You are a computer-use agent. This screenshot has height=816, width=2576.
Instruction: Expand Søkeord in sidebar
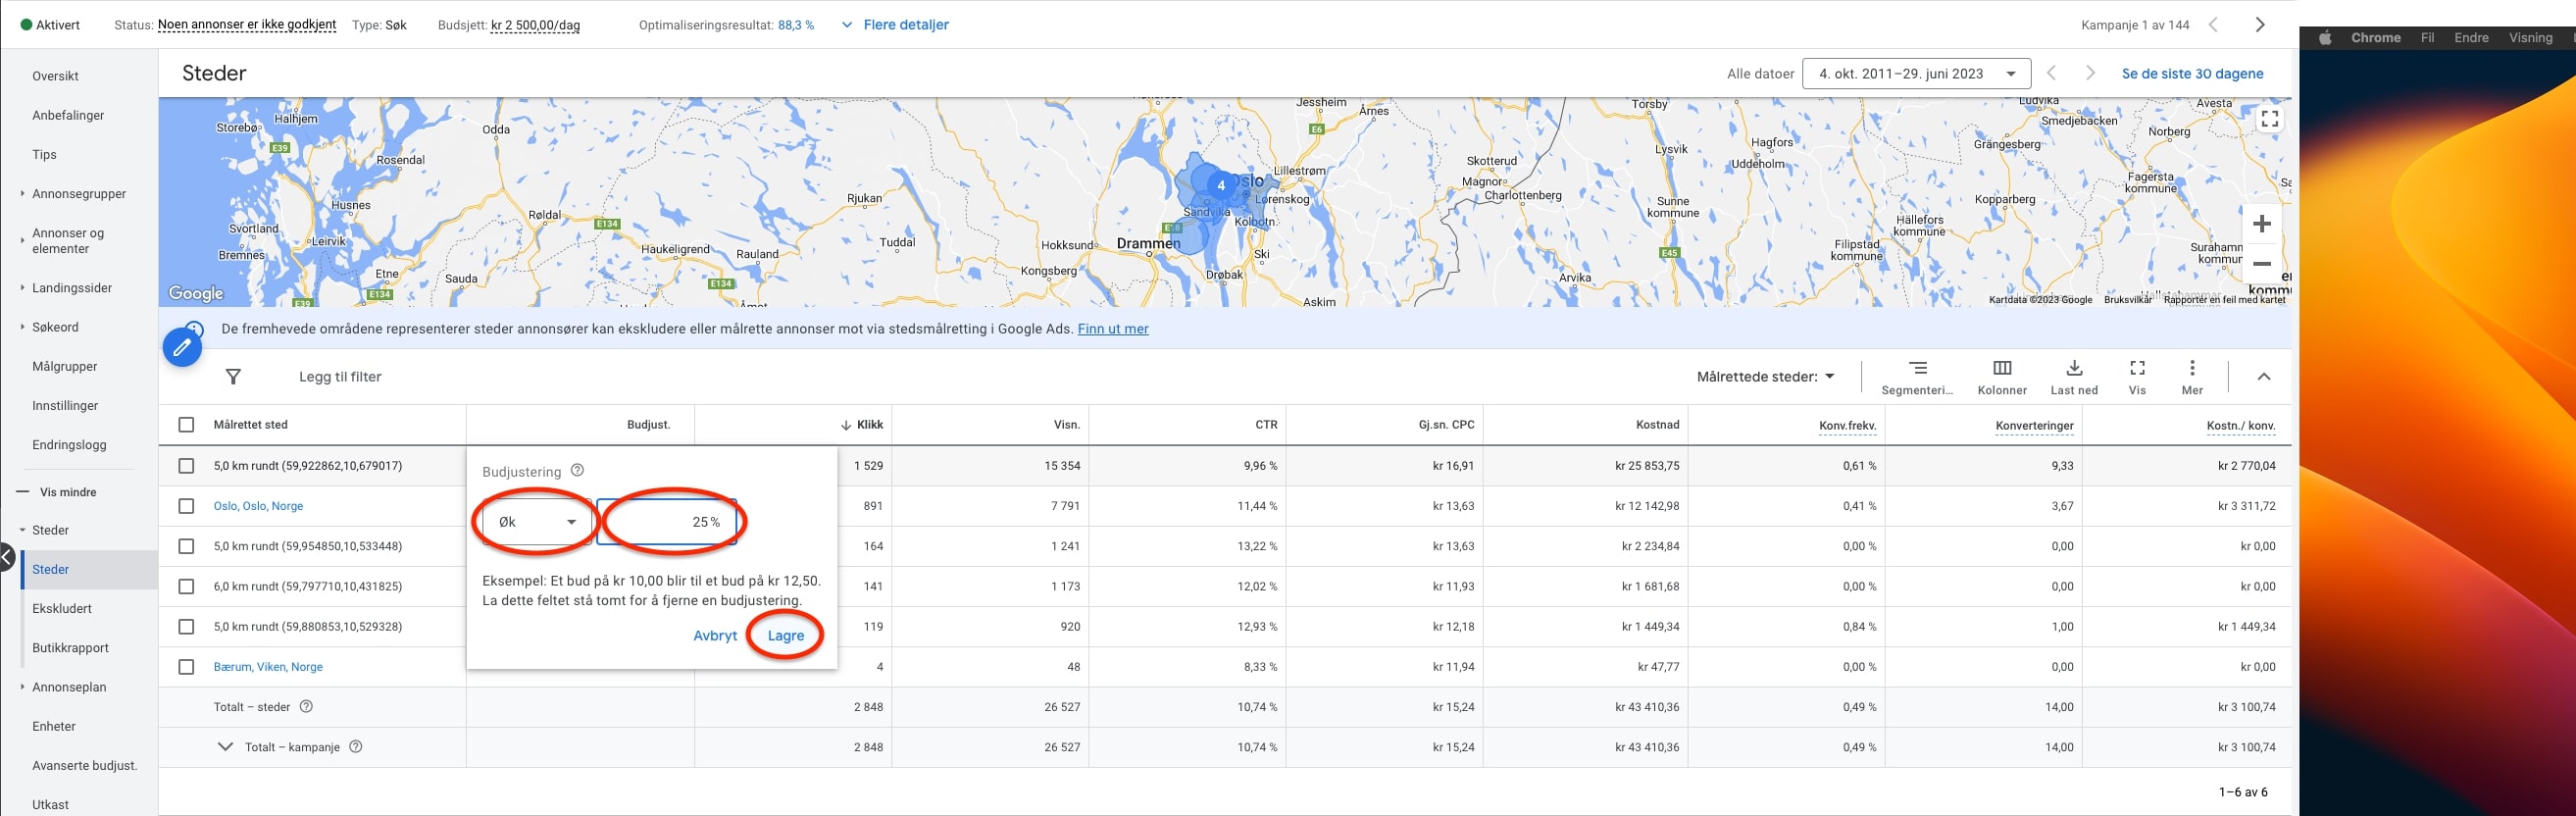(22, 327)
